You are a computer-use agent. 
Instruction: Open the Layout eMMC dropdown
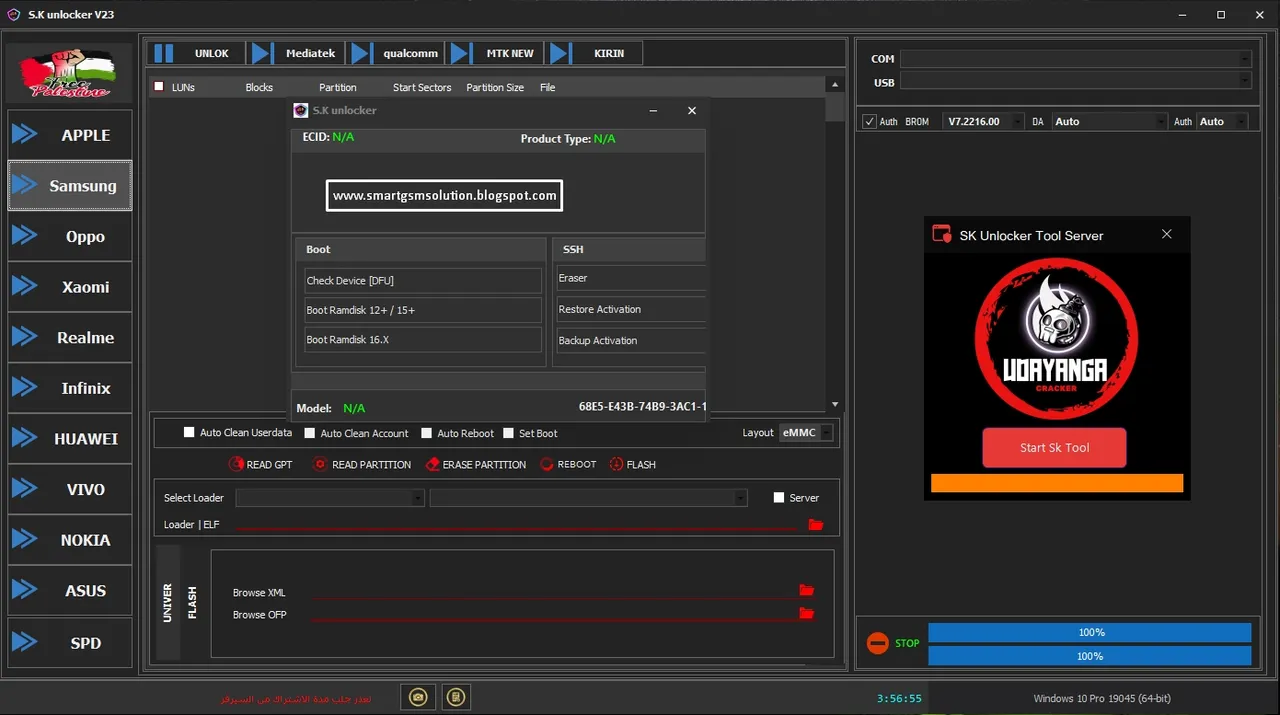point(806,433)
